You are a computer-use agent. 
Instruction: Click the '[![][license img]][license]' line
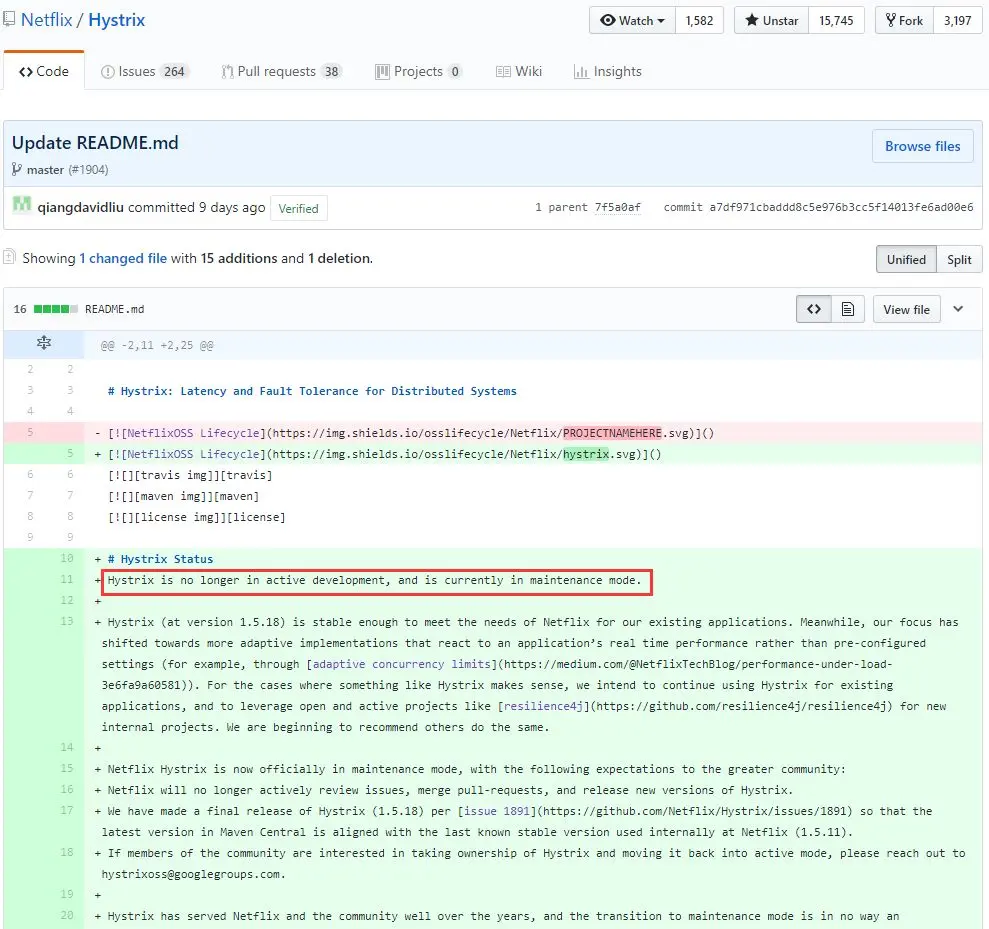coord(196,517)
